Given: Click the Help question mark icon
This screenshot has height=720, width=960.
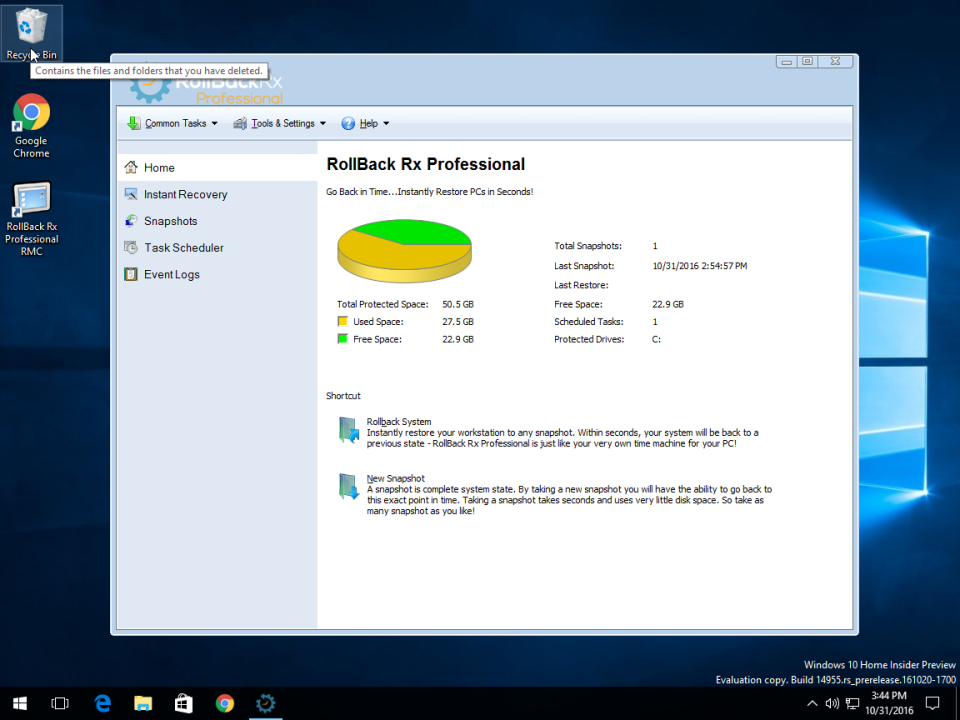Looking at the screenshot, I should click(x=347, y=123).
